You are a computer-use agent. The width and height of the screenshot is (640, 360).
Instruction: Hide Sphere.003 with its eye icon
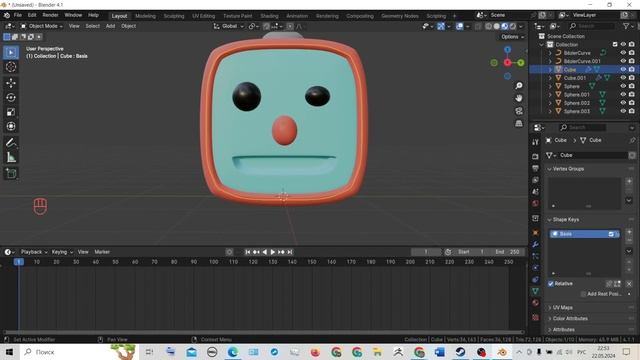[623, 111]
